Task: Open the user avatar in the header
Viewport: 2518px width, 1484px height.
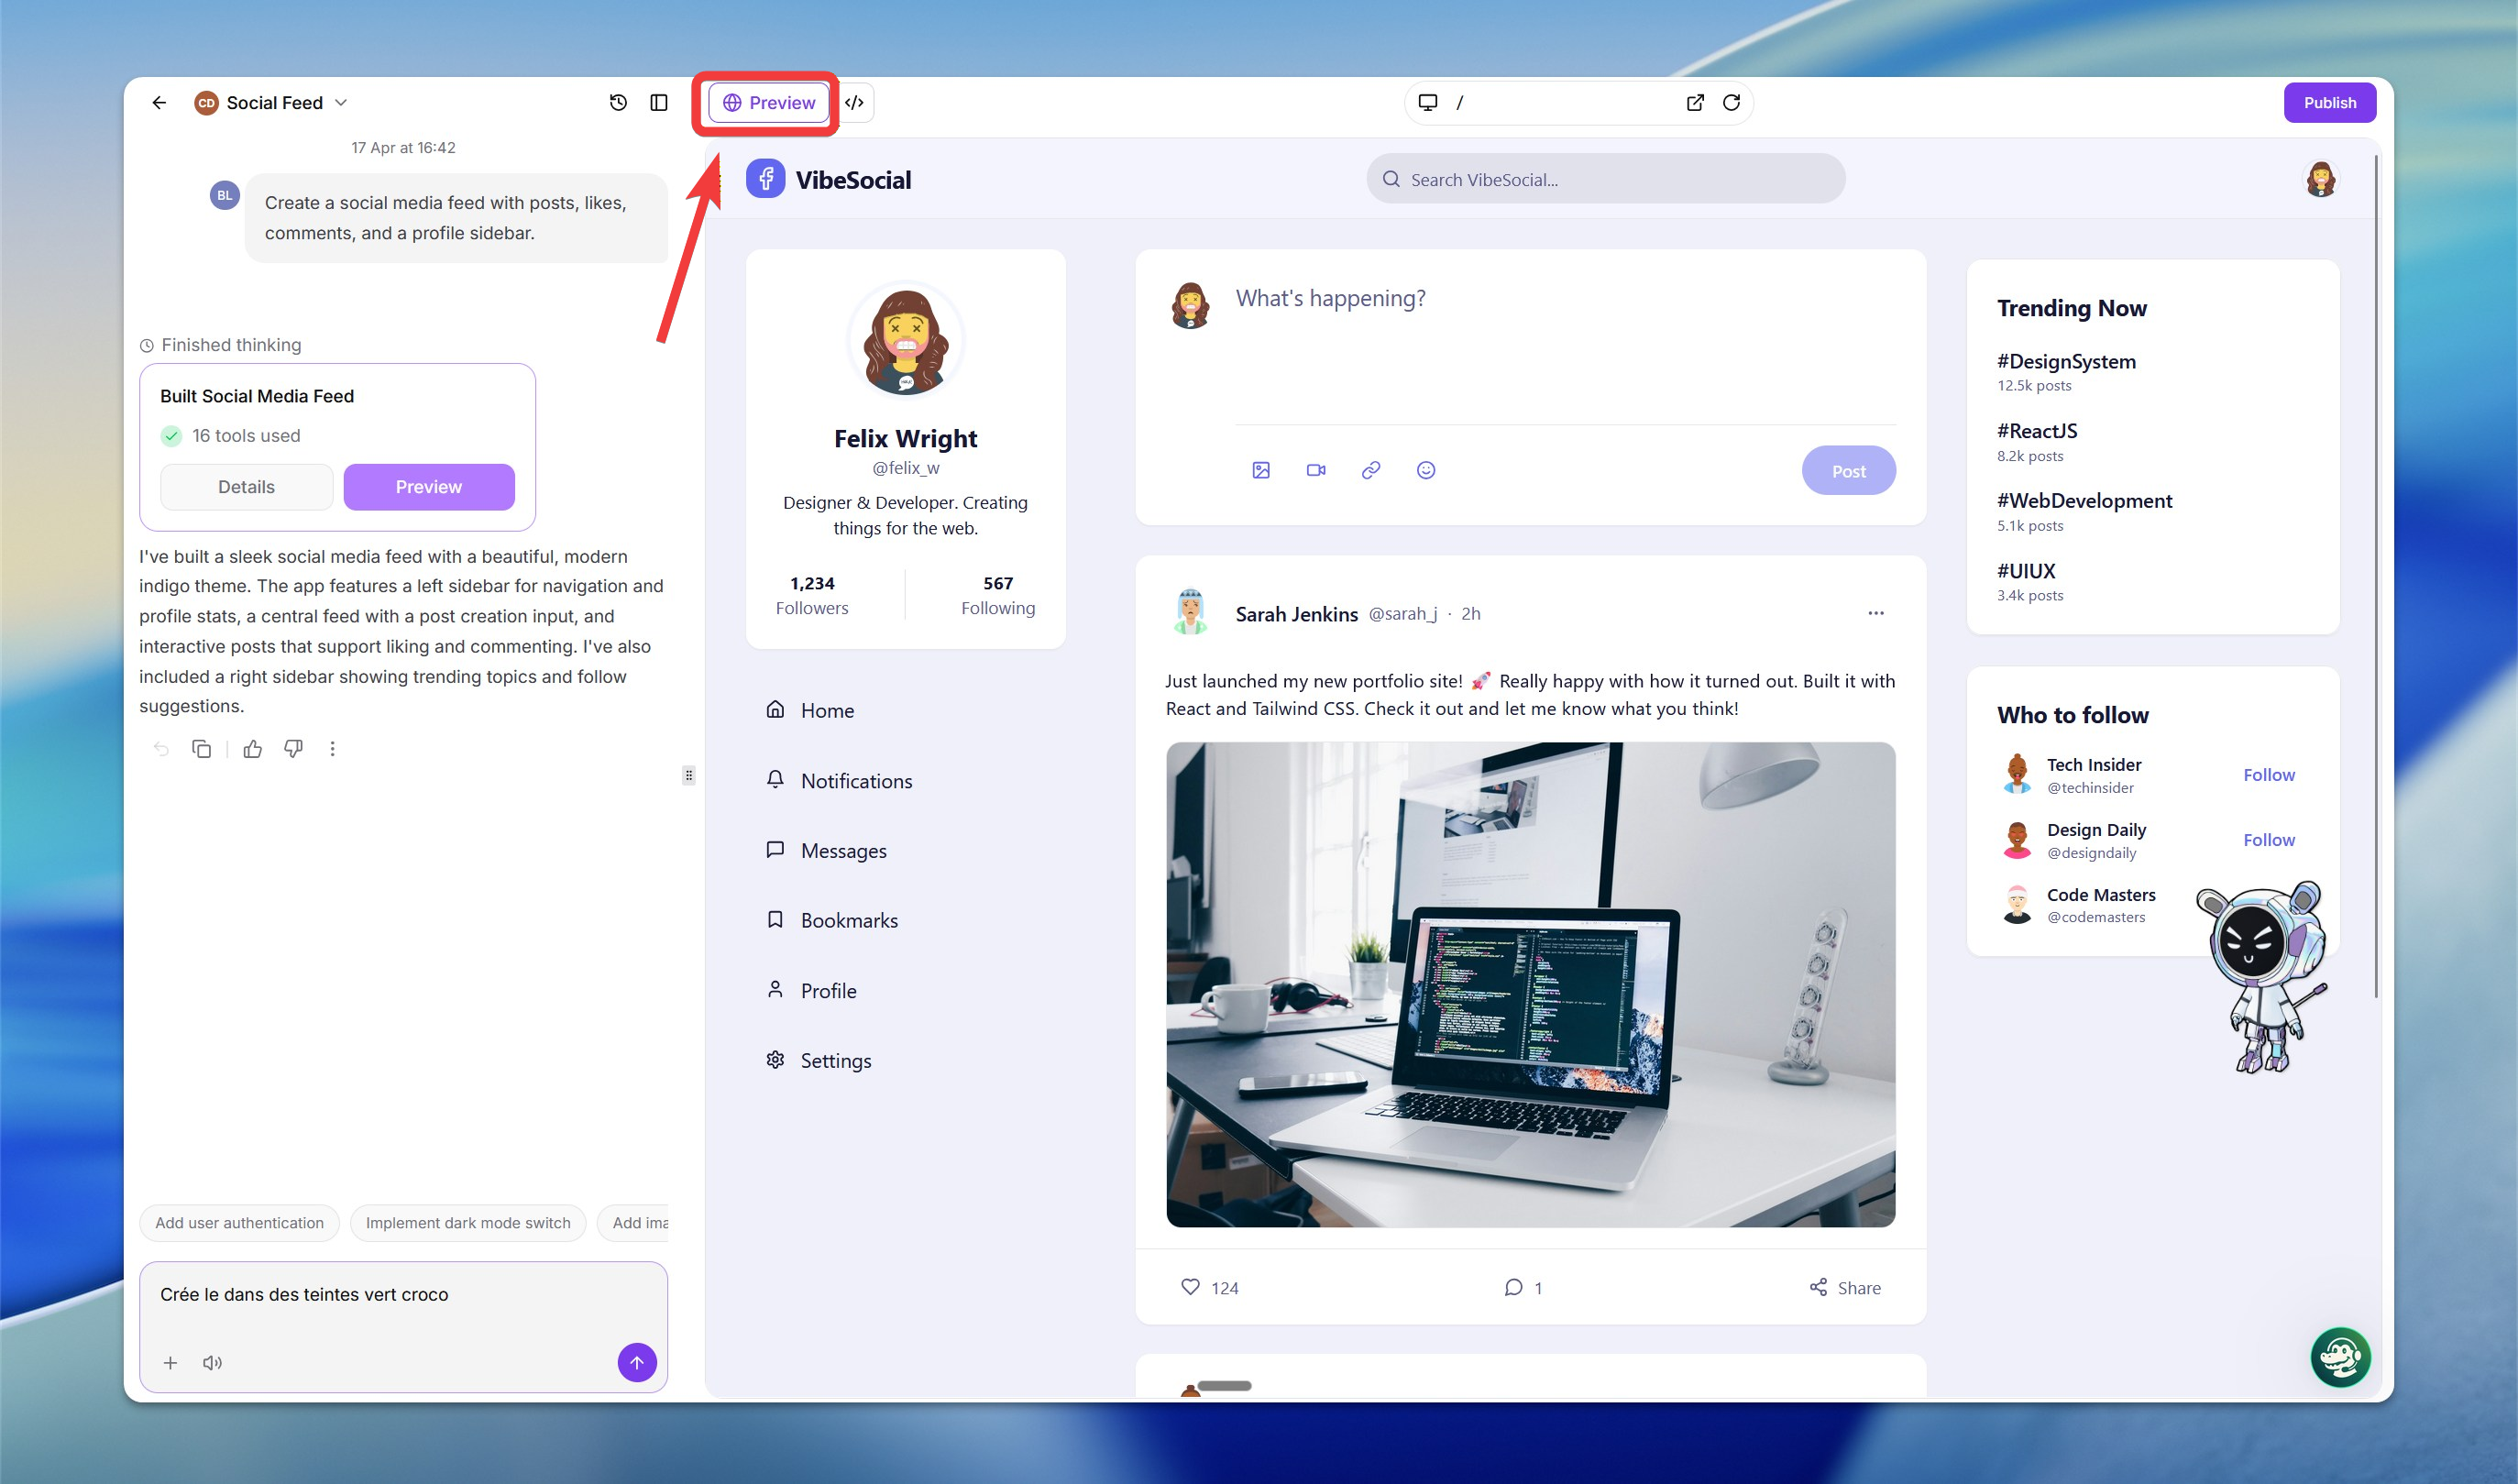Action: pyautogui.click(x=2320, y=179)
